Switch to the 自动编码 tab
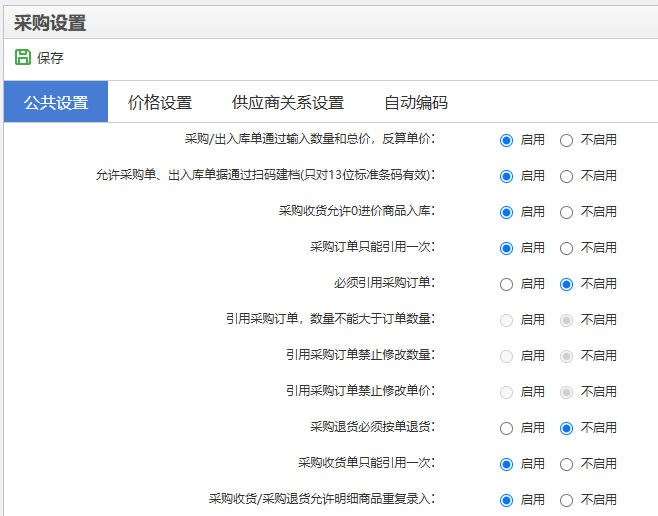Image resolution: width=658 pixels, height=516 pixels. point(416,102)
